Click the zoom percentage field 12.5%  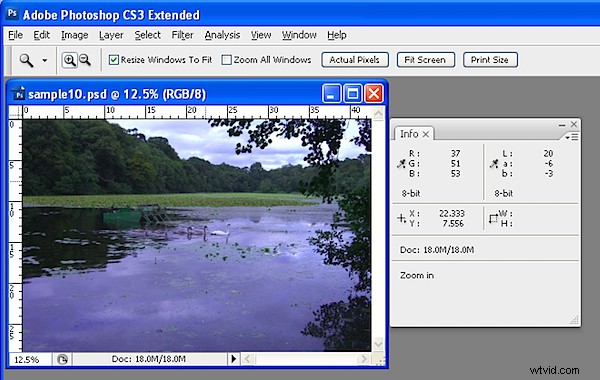(30, 359)
